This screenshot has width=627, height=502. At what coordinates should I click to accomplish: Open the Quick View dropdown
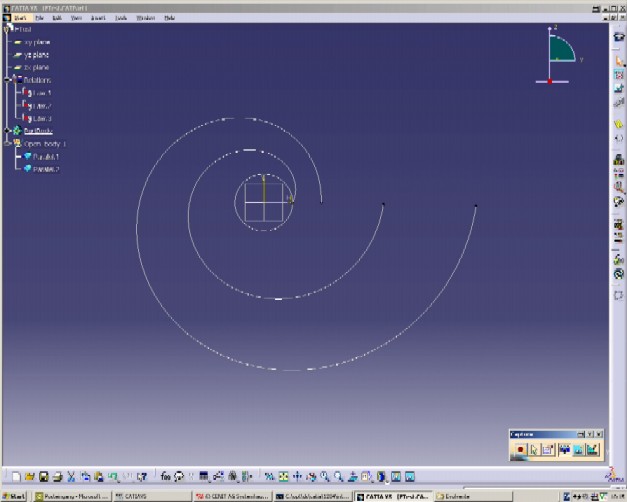(x=367, y=476)
